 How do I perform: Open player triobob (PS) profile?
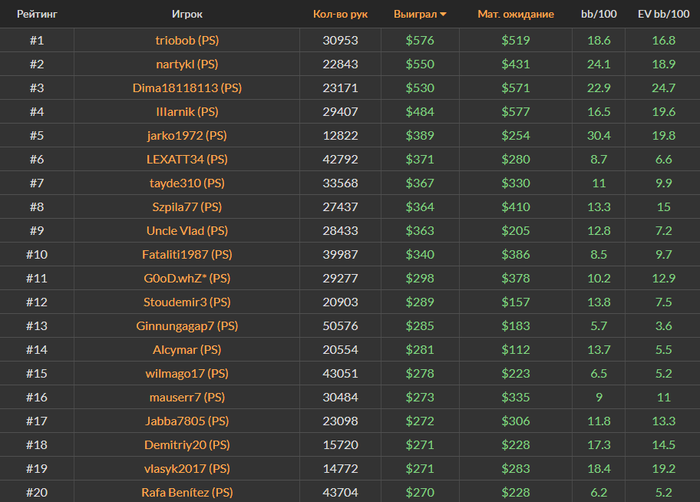[187, 40]
